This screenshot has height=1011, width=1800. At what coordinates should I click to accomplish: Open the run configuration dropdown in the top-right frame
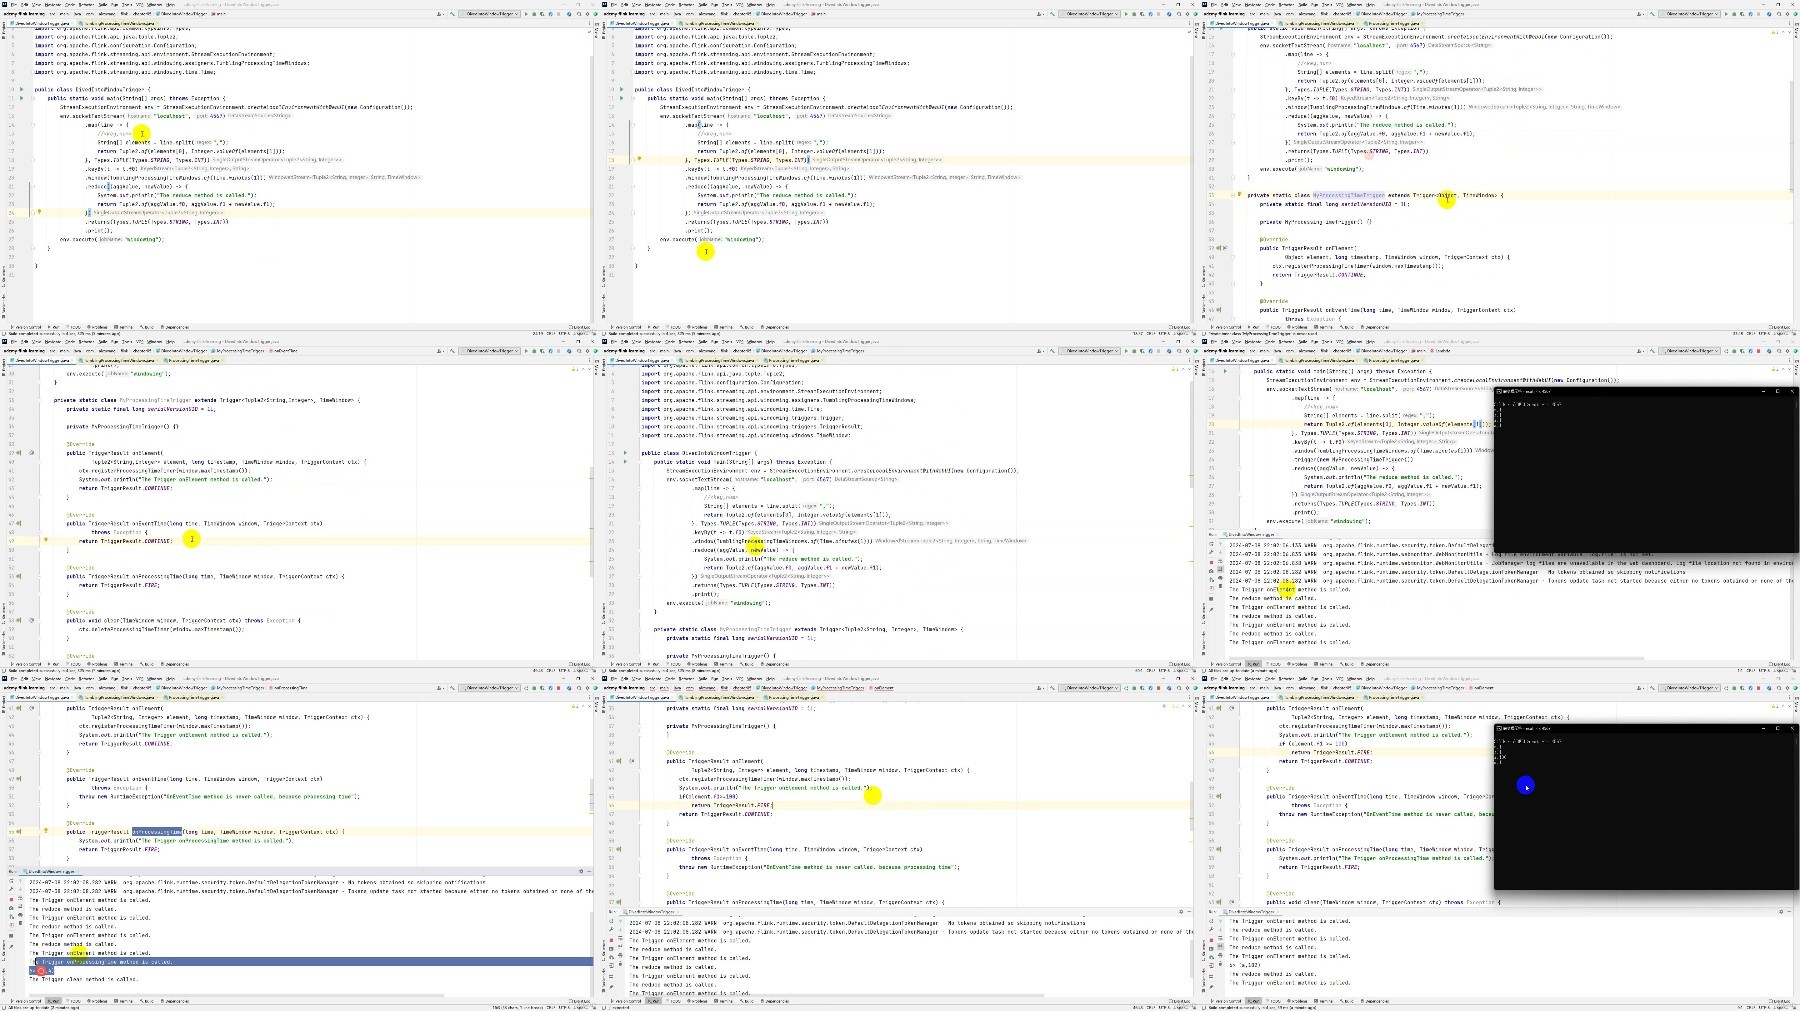pos(1689,14)
